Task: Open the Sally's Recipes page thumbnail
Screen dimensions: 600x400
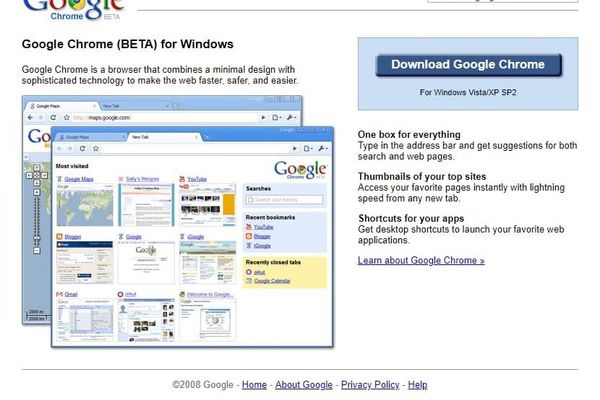Action: 146,205
